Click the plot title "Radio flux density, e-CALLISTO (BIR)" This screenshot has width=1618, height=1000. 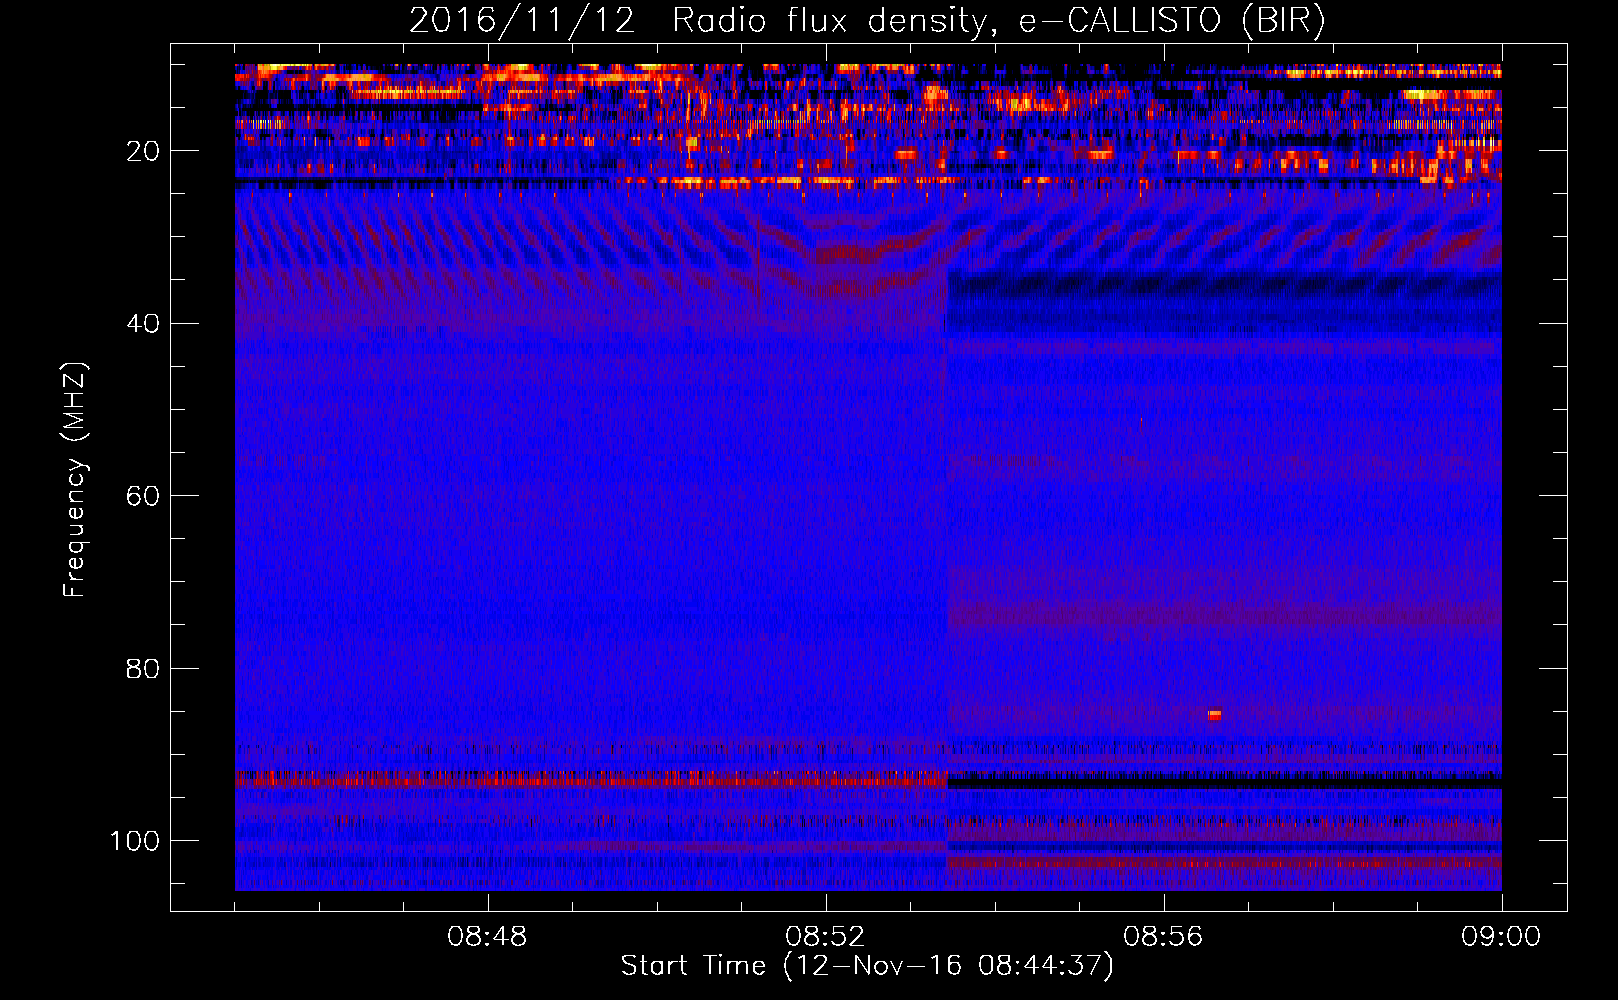998,21
